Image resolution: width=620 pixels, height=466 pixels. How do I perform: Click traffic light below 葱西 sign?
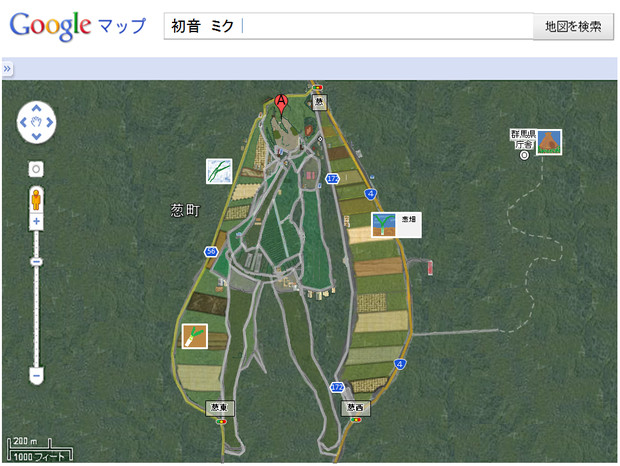click(x=356, y=420)
